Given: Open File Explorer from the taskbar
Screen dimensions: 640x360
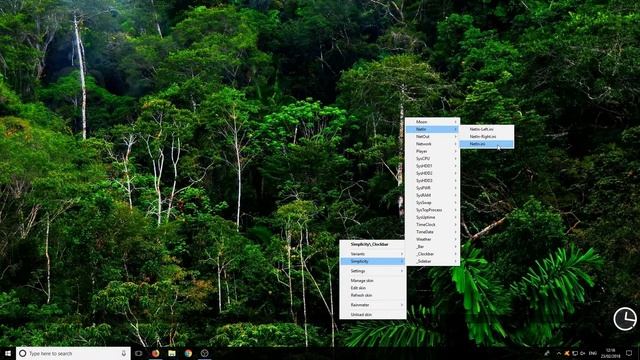Looking at the screenshot, I should pos(172,353).
